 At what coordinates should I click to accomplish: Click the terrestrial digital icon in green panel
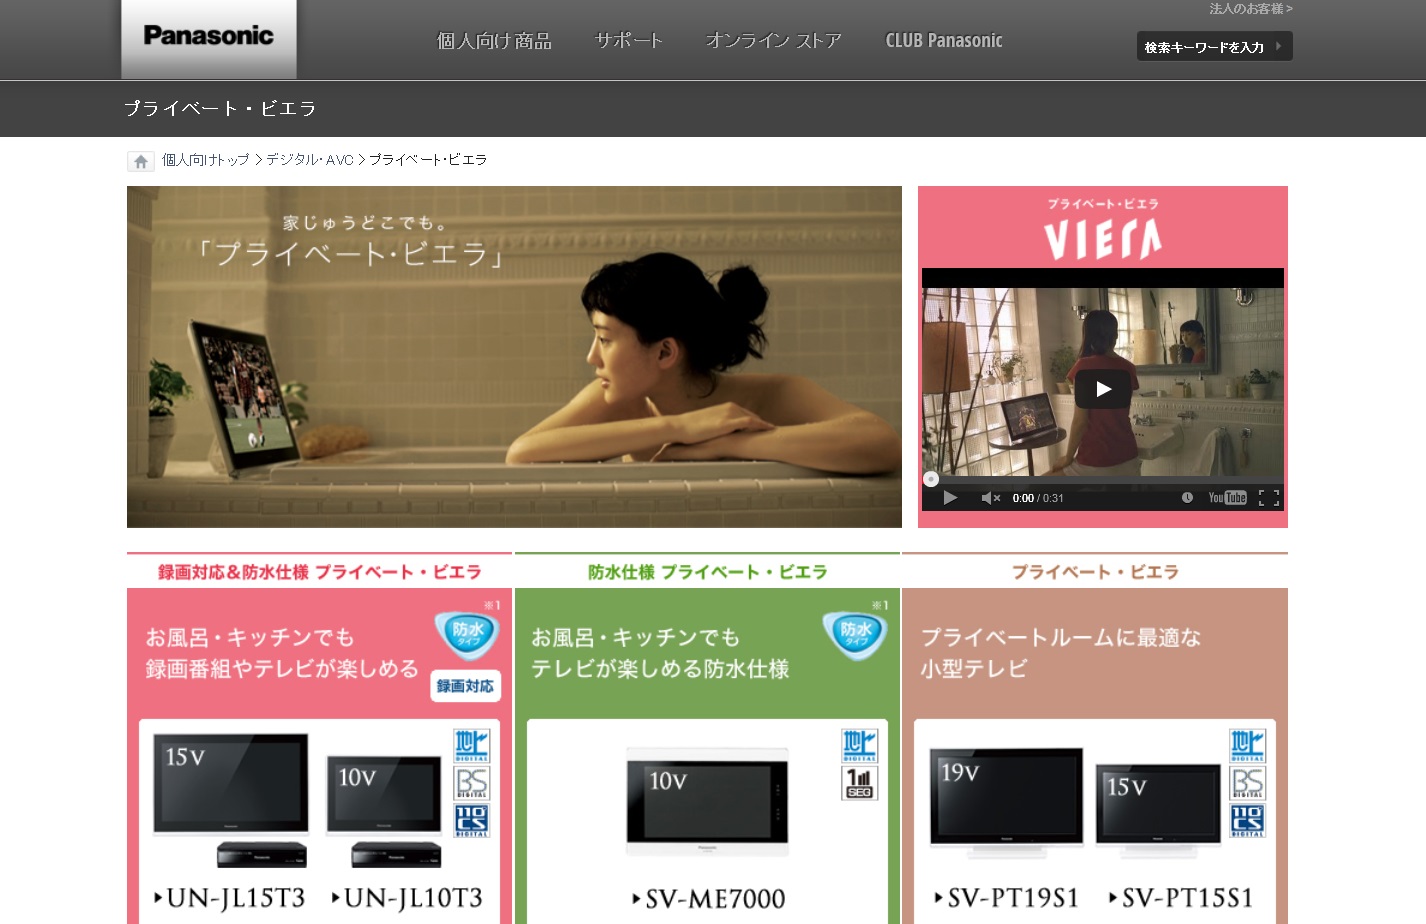point(860,745)
